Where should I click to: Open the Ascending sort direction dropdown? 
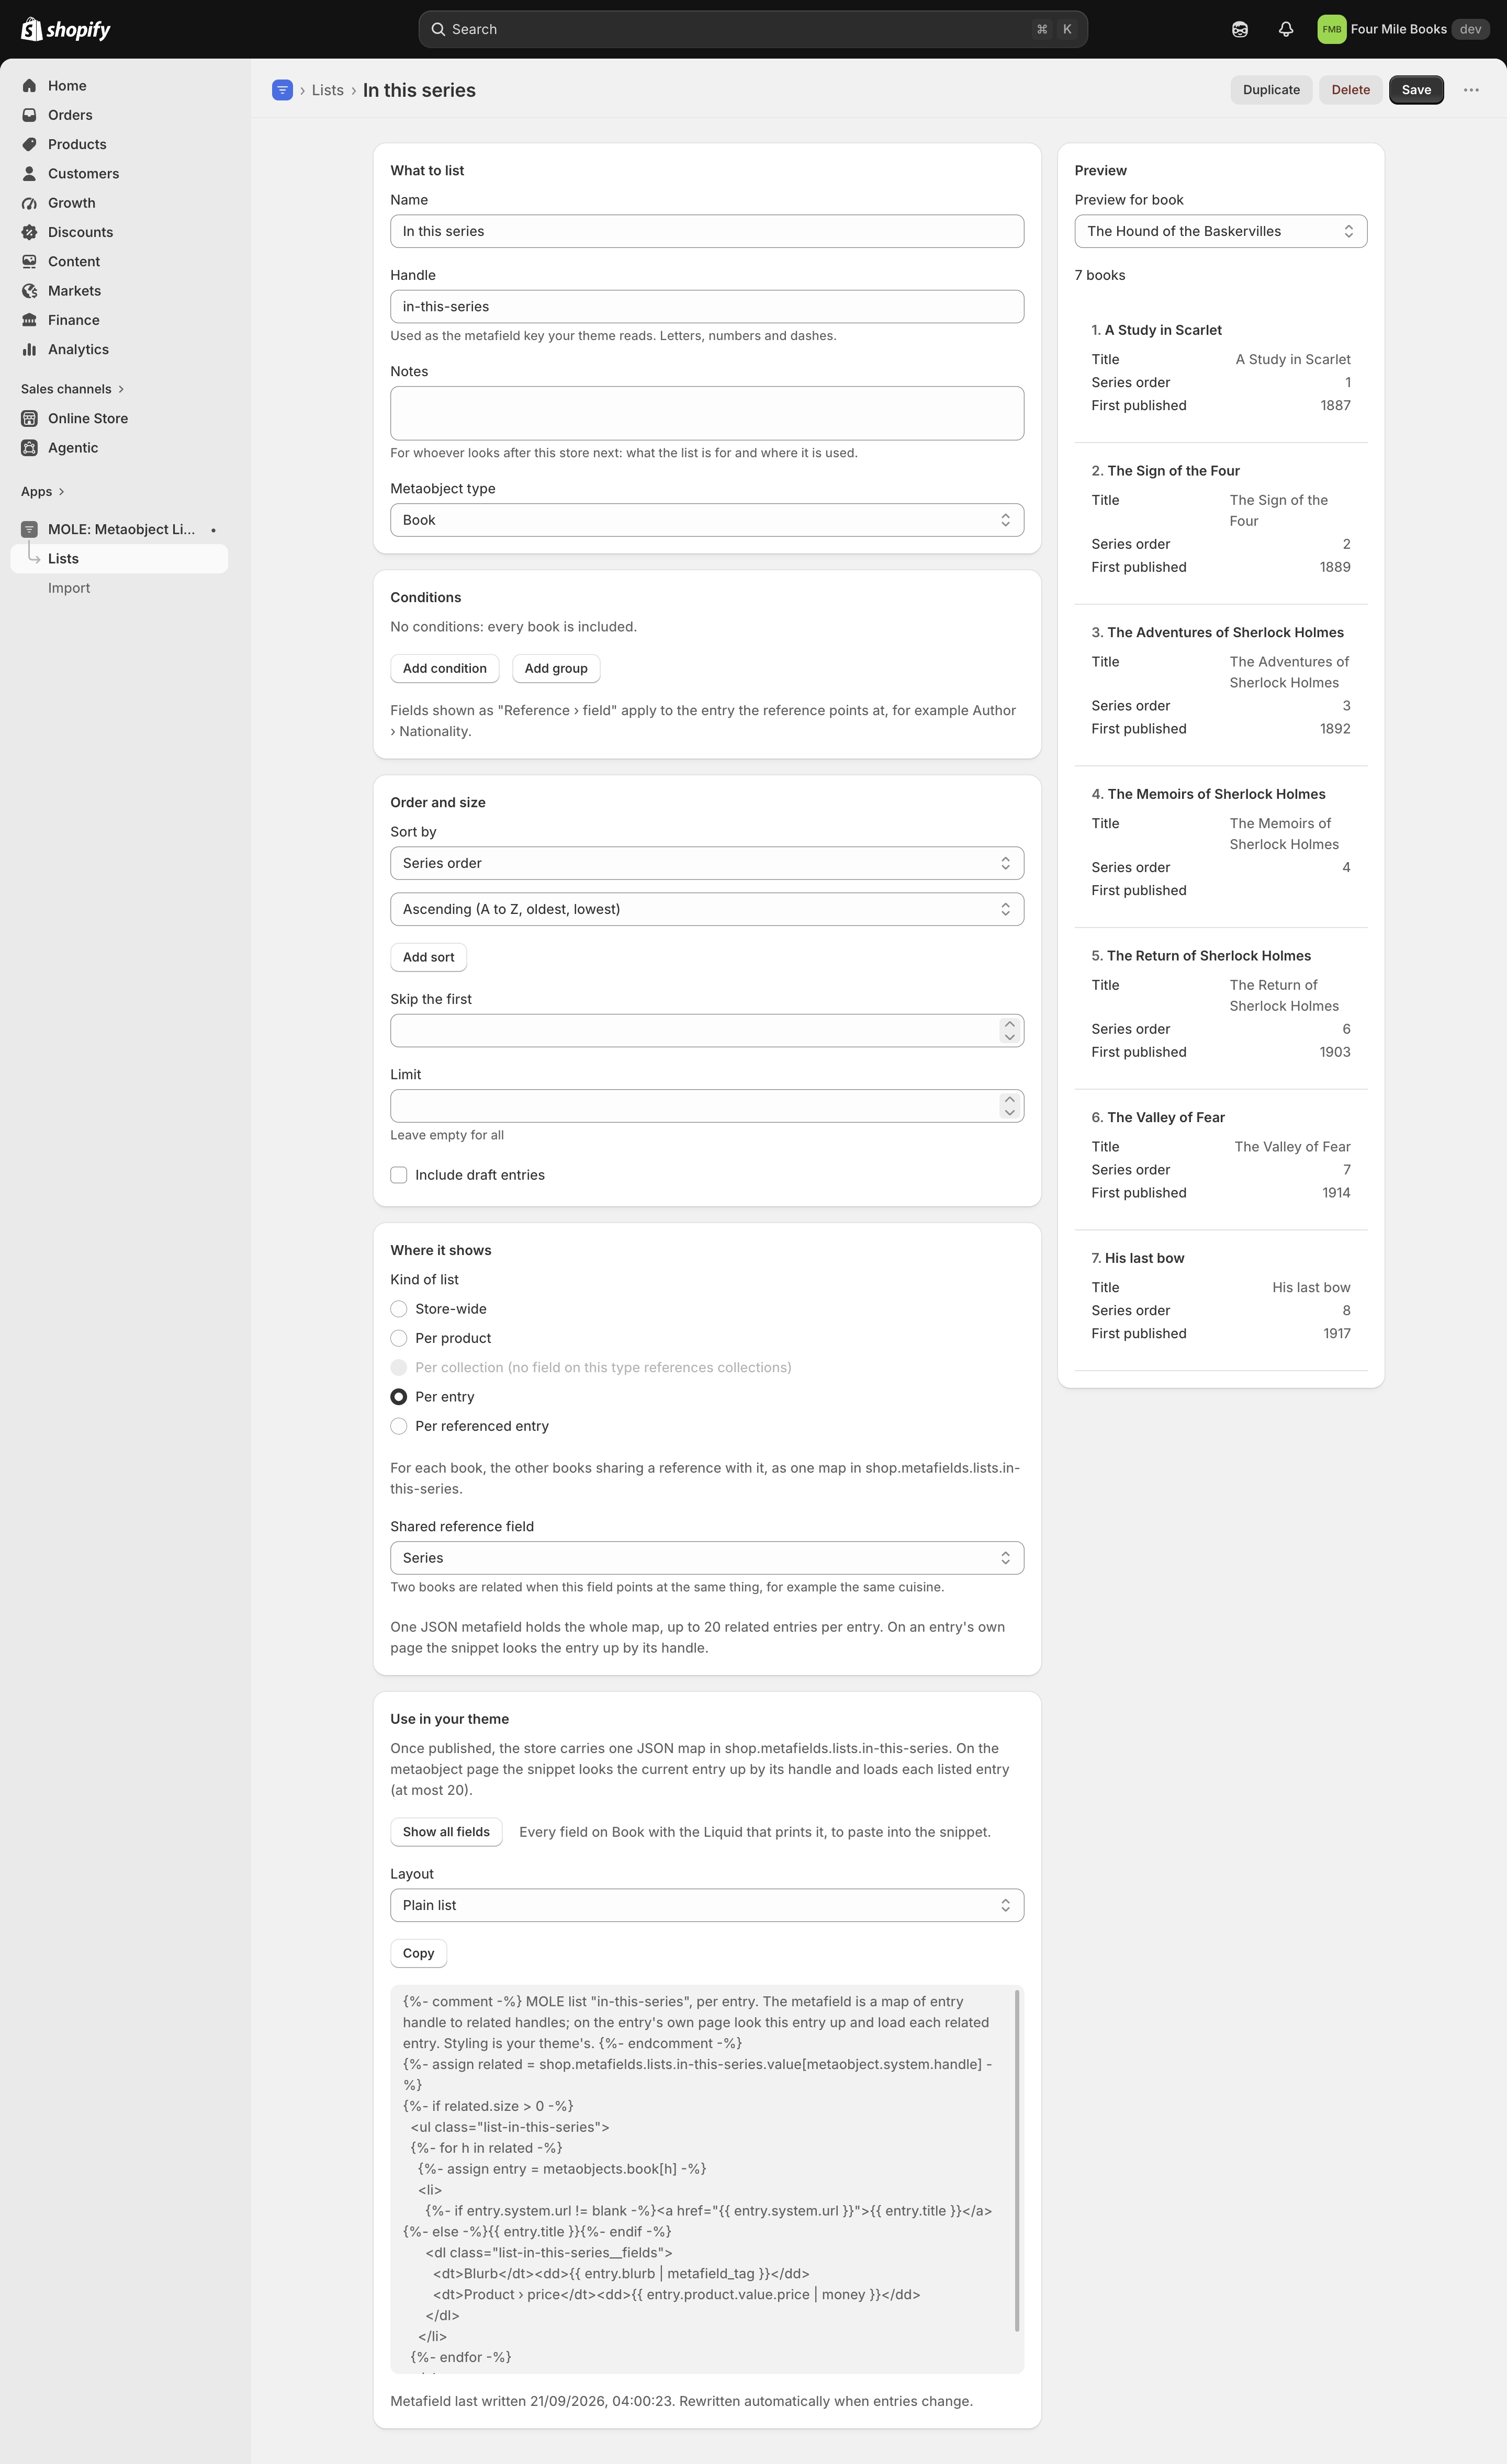point(707,909)
